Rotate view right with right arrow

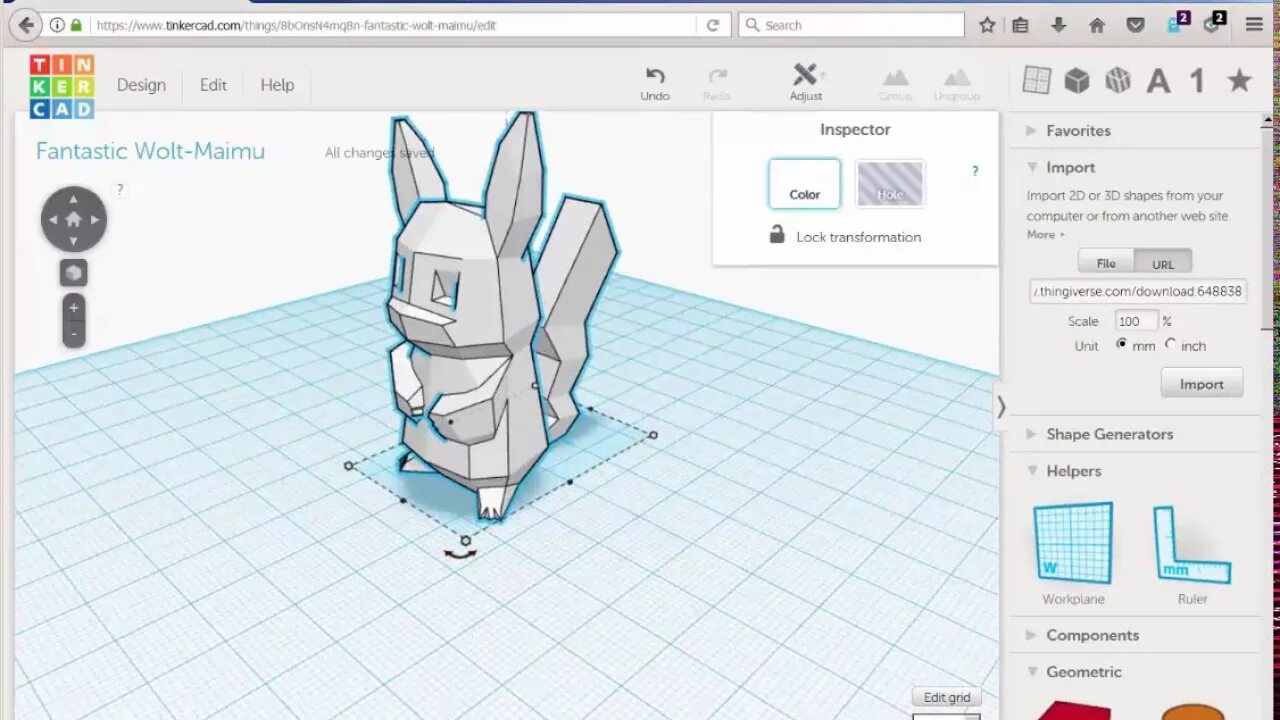[96, 219]
